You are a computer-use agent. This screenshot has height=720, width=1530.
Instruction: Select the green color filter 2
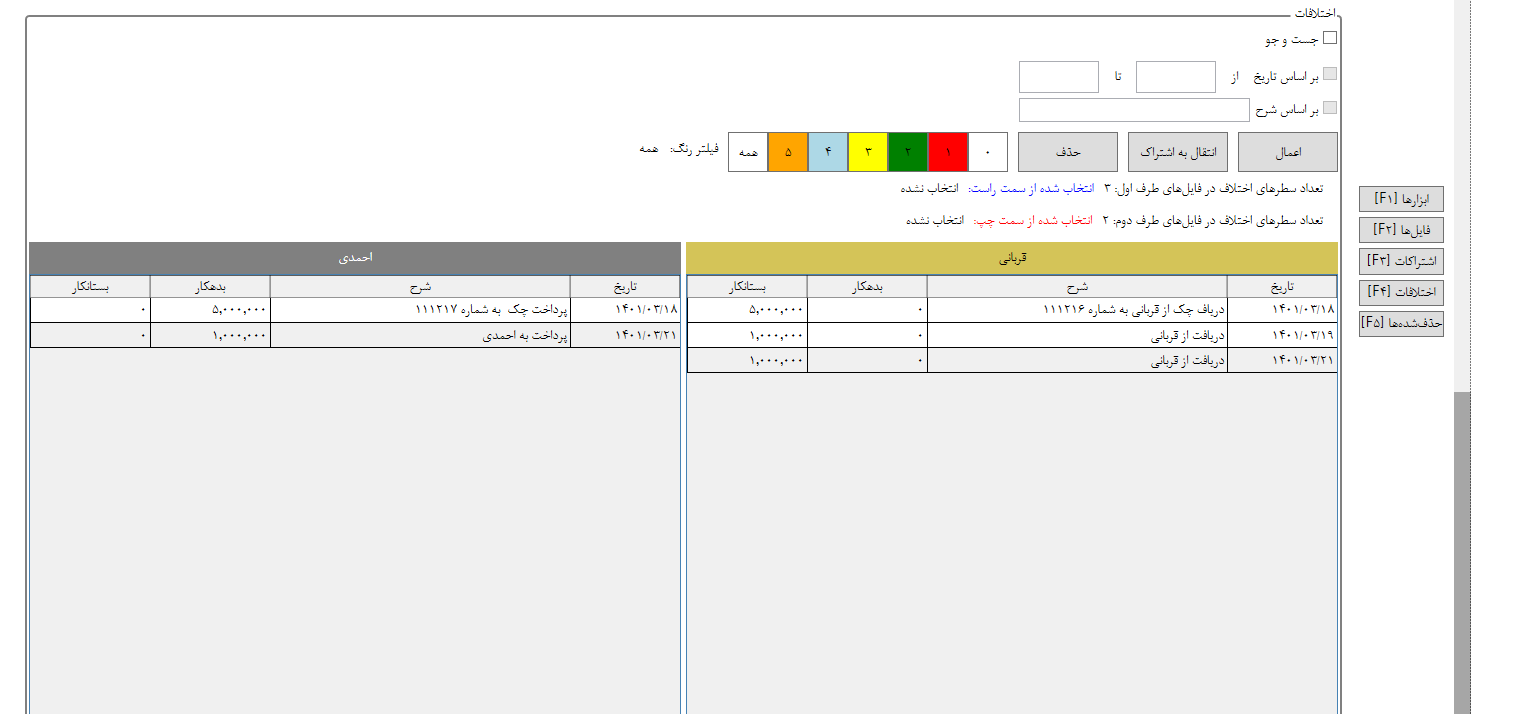pos(908,152)
